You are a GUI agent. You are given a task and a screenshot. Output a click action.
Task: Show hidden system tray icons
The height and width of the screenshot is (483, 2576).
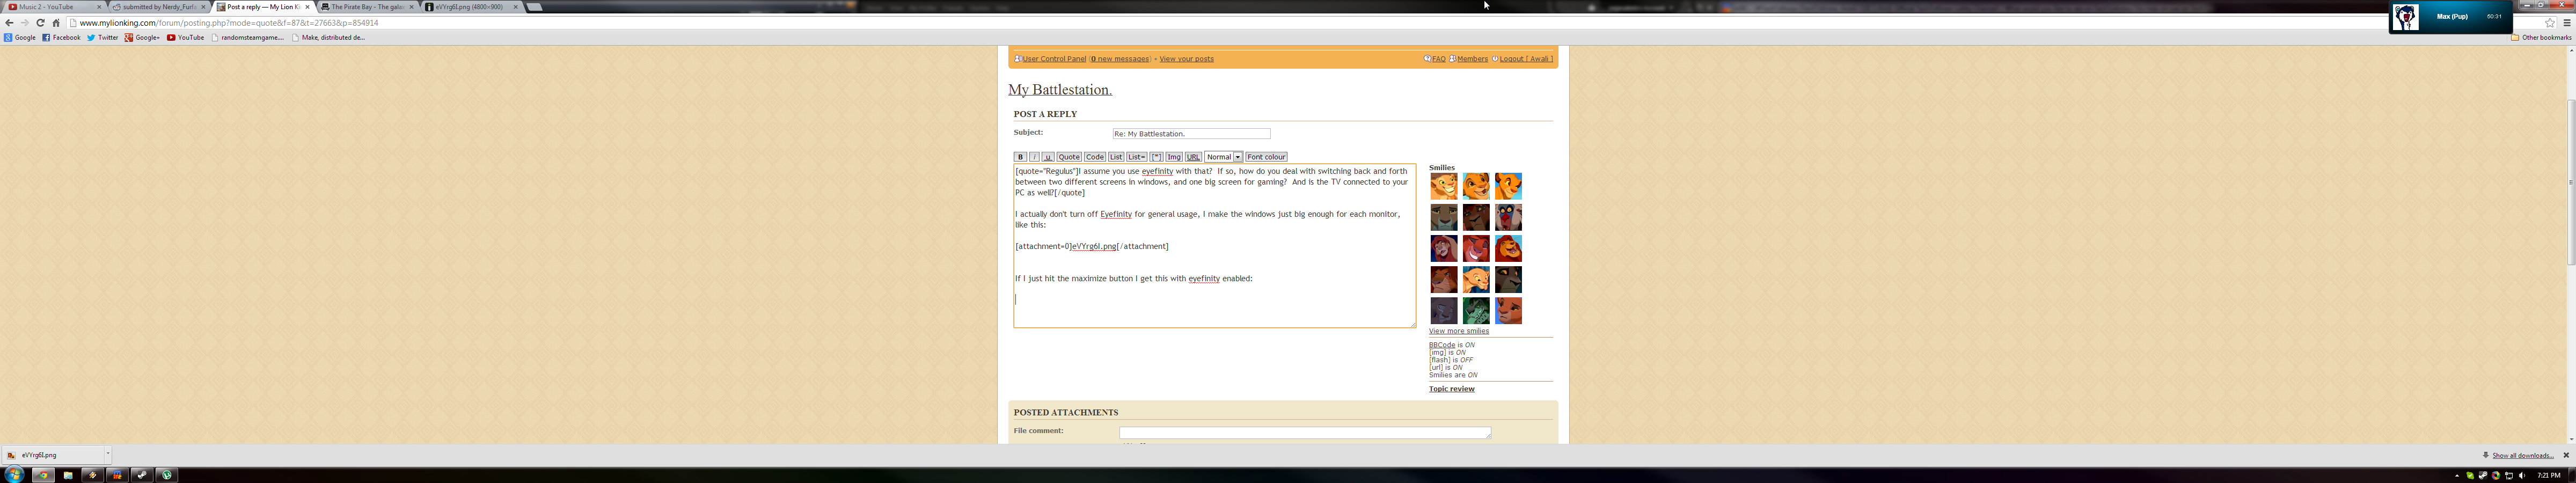pos(2457,476)
